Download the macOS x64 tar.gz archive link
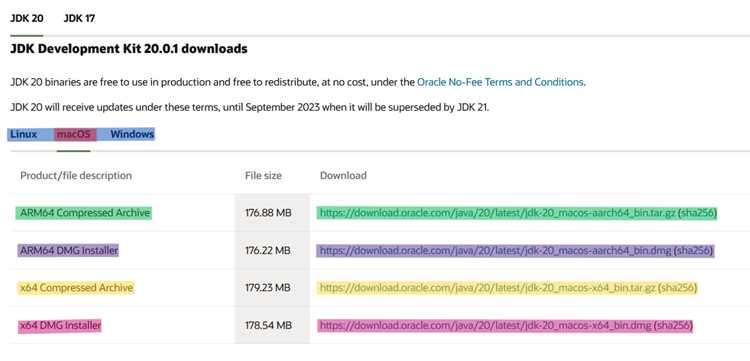 tap(488, 288)
